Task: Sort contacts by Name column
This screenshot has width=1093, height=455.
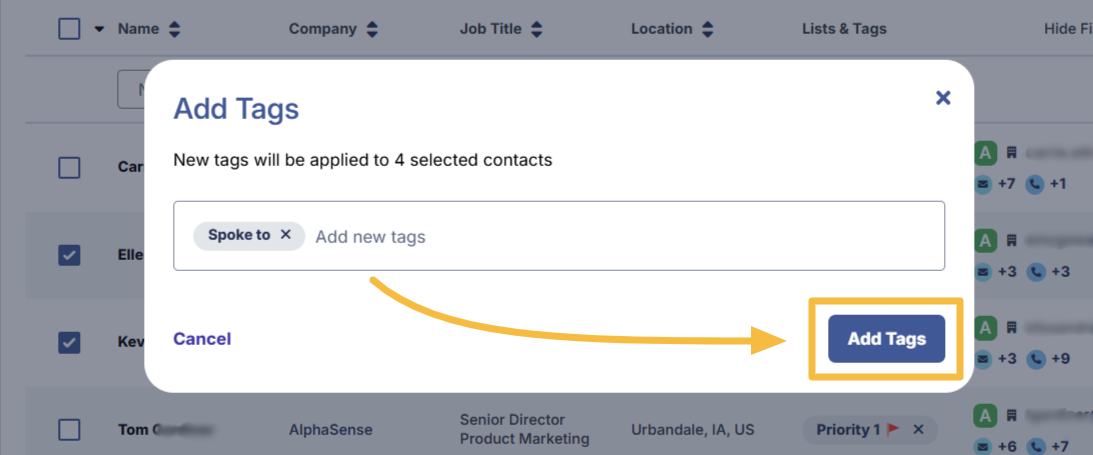Action: click(174, 29)
